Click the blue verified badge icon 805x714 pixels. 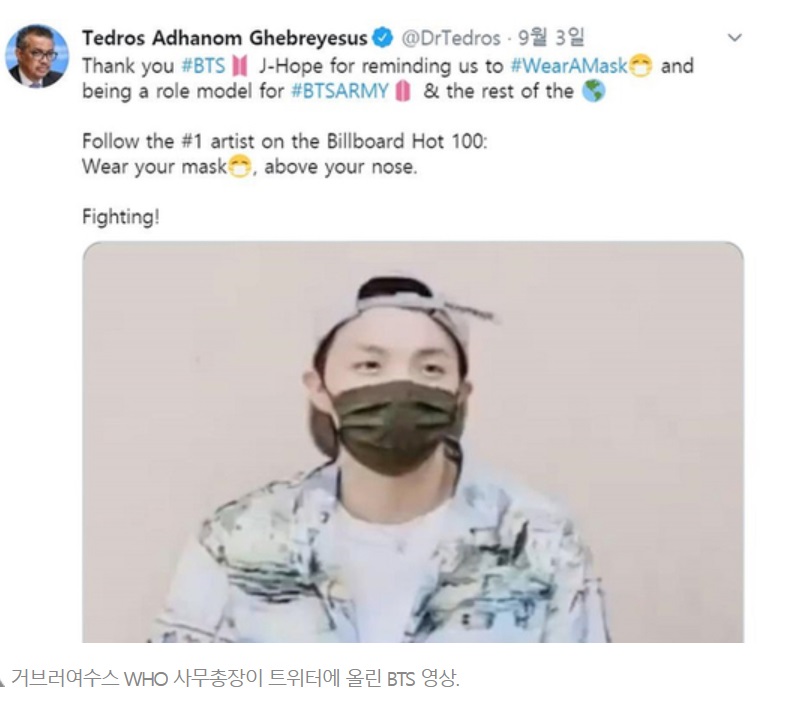click(382, 38)
